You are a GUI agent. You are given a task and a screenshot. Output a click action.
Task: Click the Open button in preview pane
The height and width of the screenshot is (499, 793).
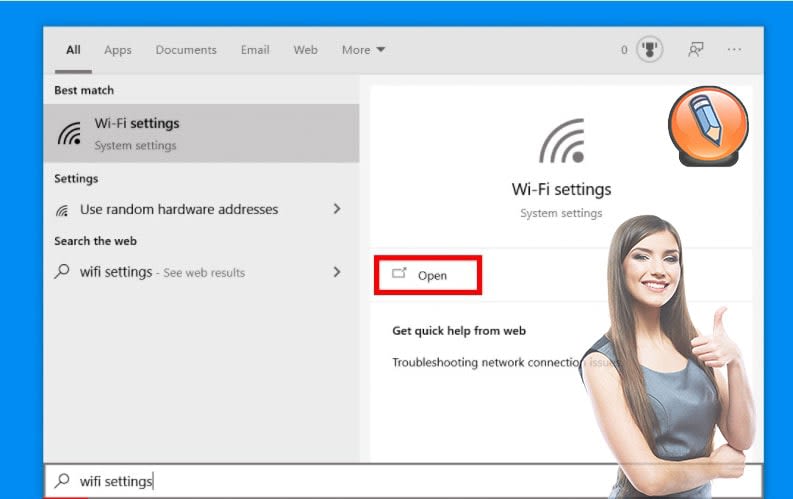[428, 275]
